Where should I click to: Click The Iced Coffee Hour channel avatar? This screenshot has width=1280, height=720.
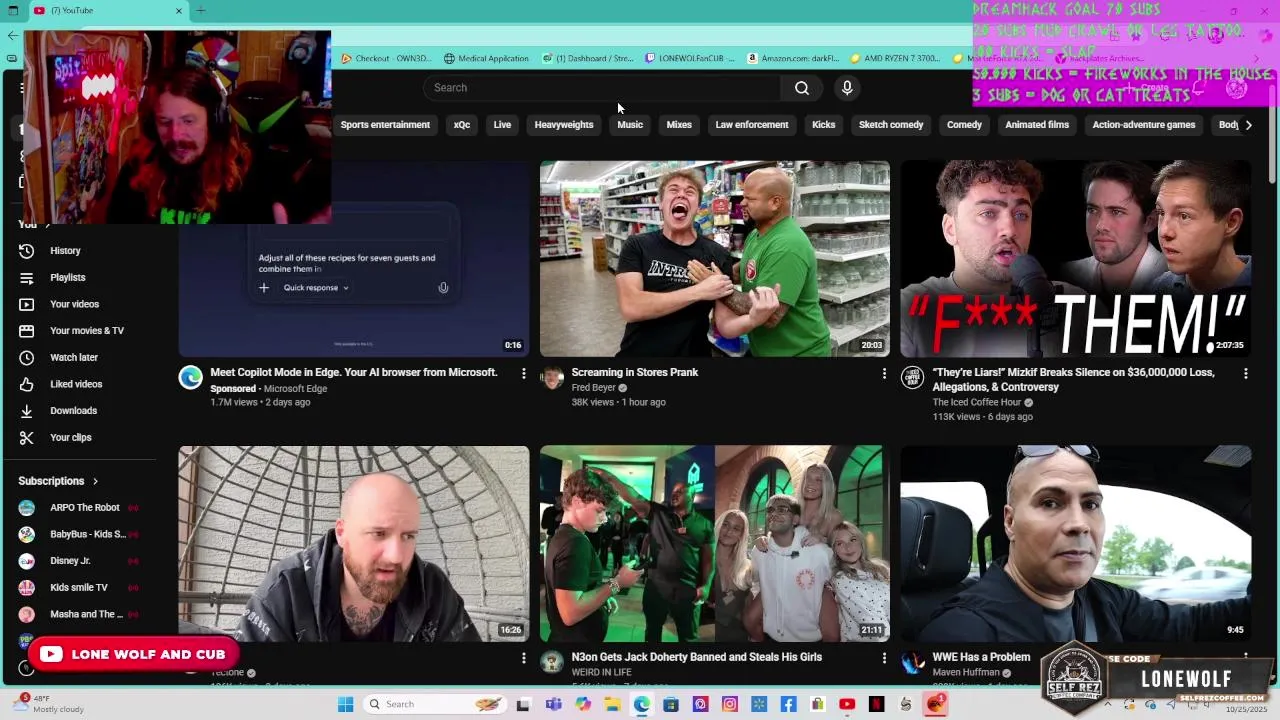912,377
